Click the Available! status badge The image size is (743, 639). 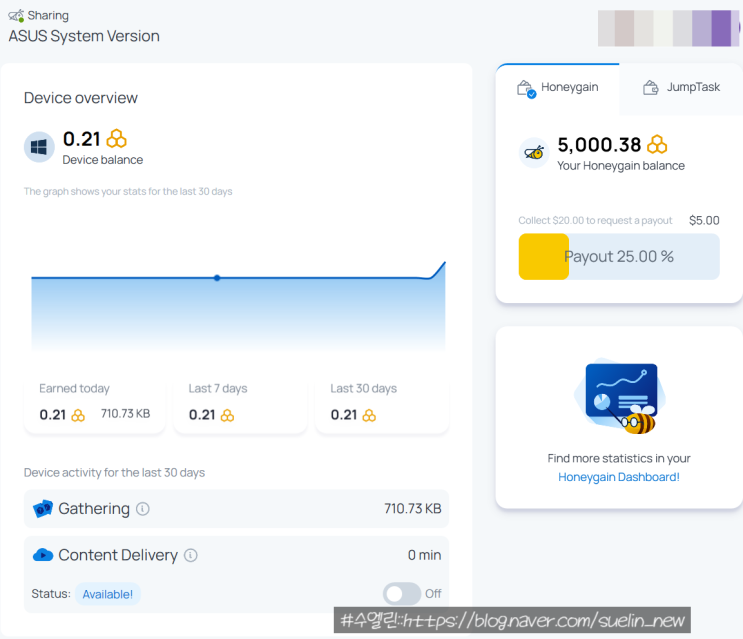(108, 594)
